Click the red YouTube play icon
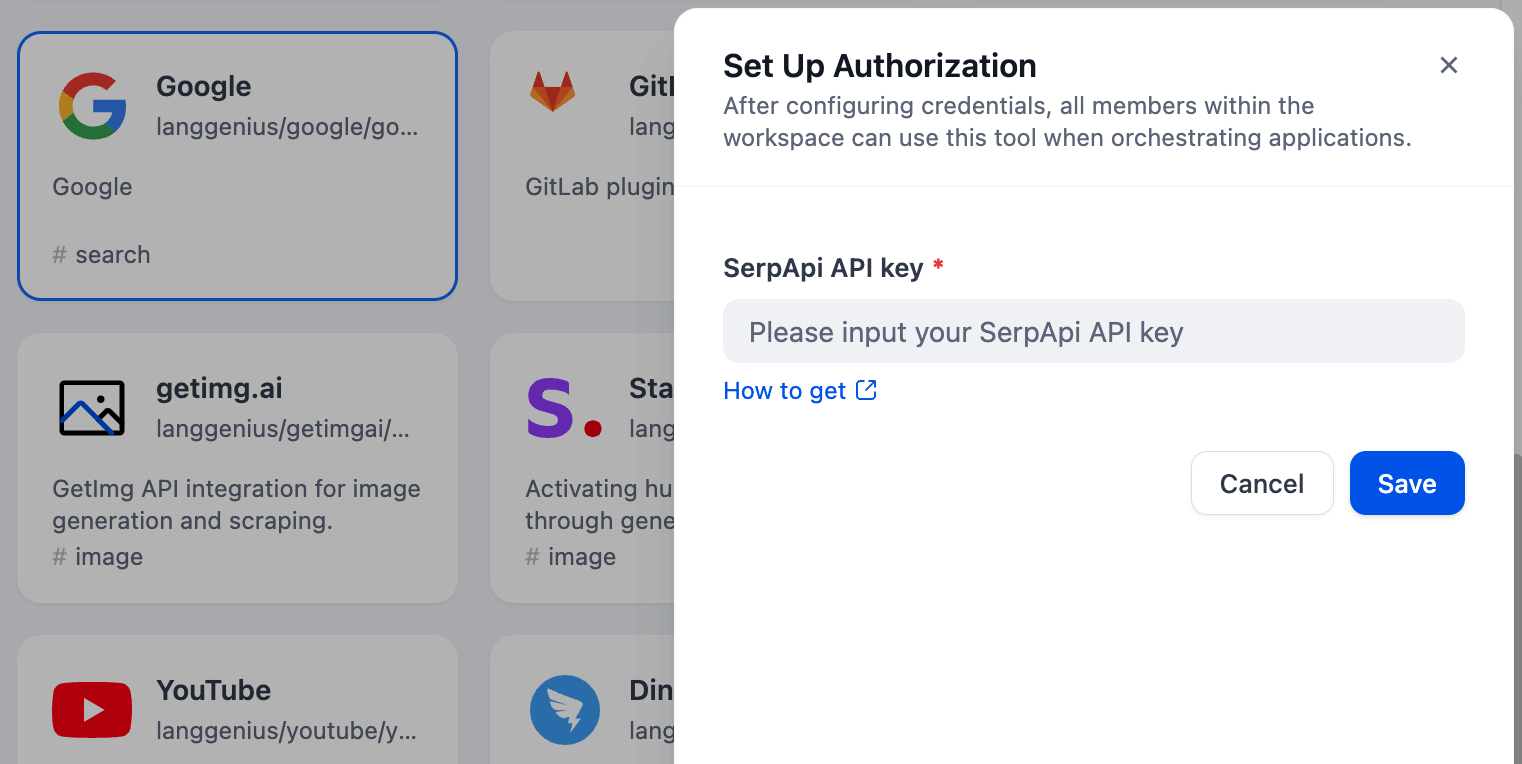This screenshot has height=764, width=1522. (92, 709)
